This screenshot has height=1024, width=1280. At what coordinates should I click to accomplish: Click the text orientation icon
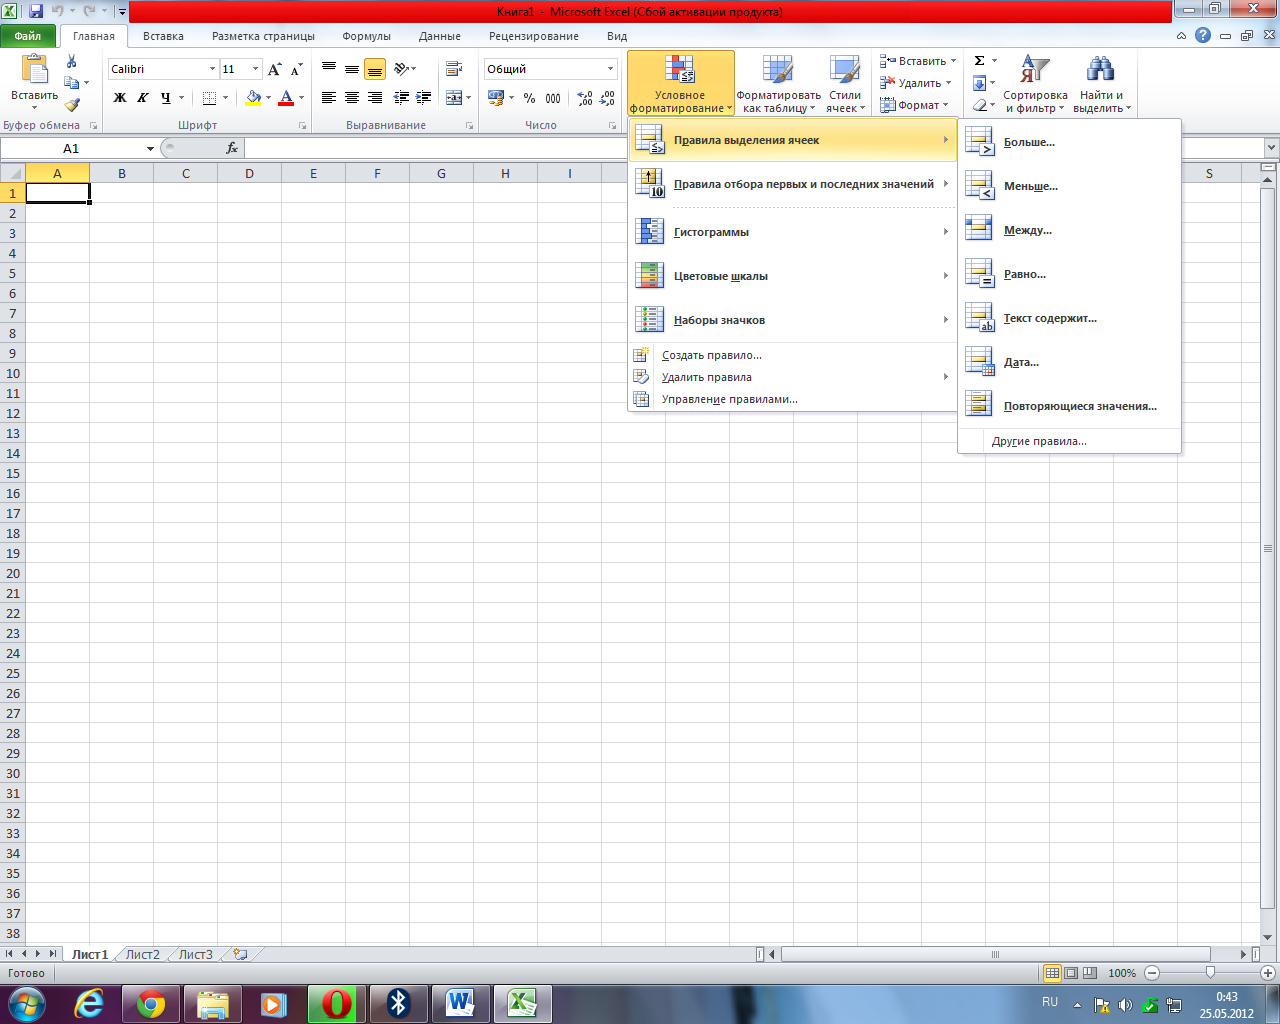tap(401, 69)
